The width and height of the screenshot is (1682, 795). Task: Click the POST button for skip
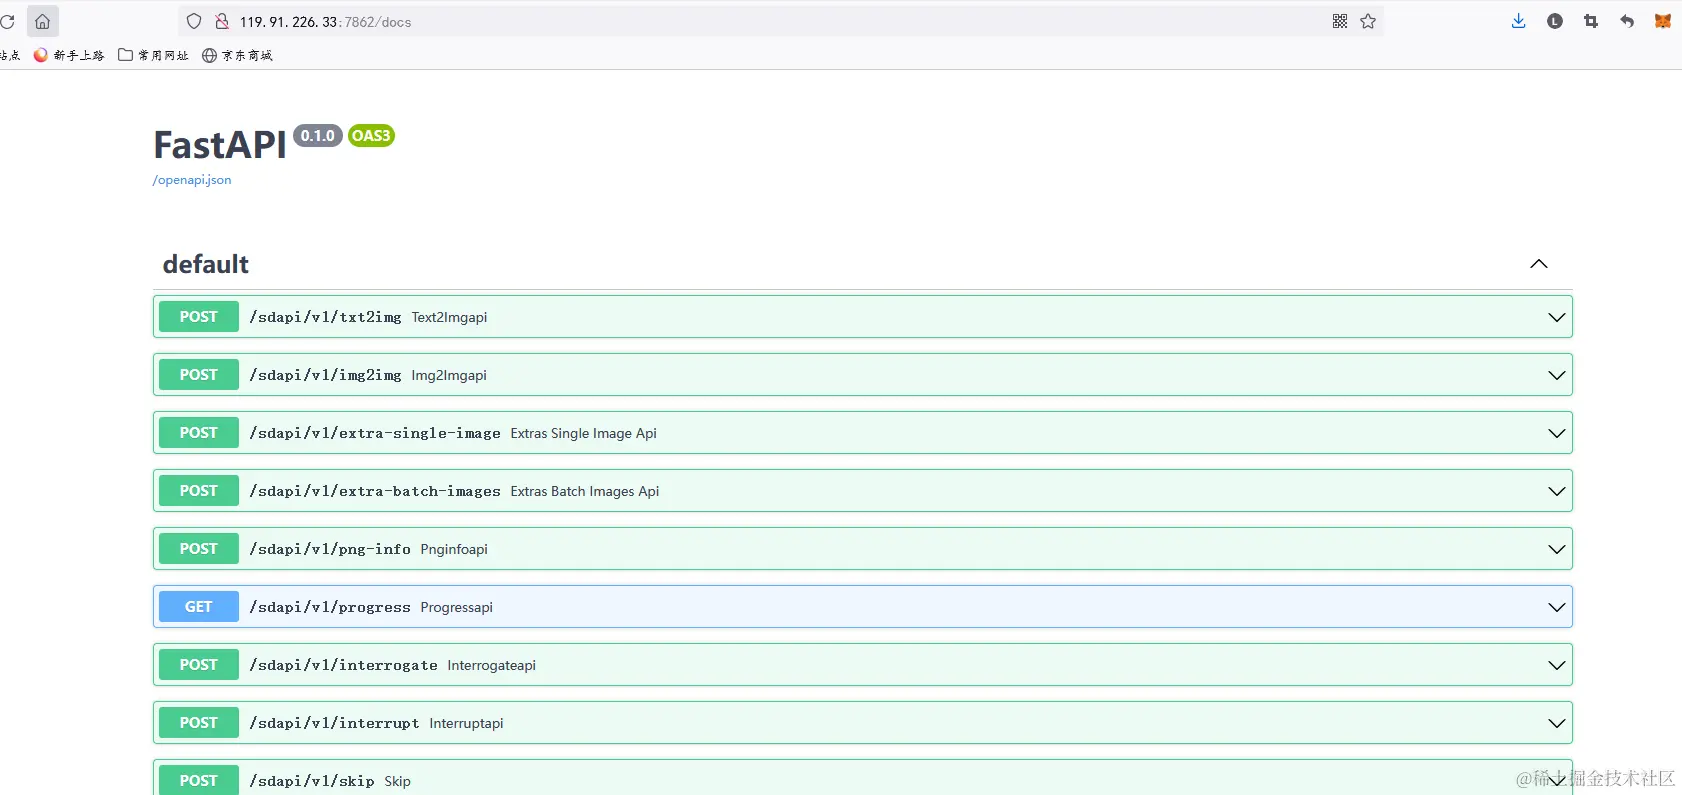[x=199, y=780]
